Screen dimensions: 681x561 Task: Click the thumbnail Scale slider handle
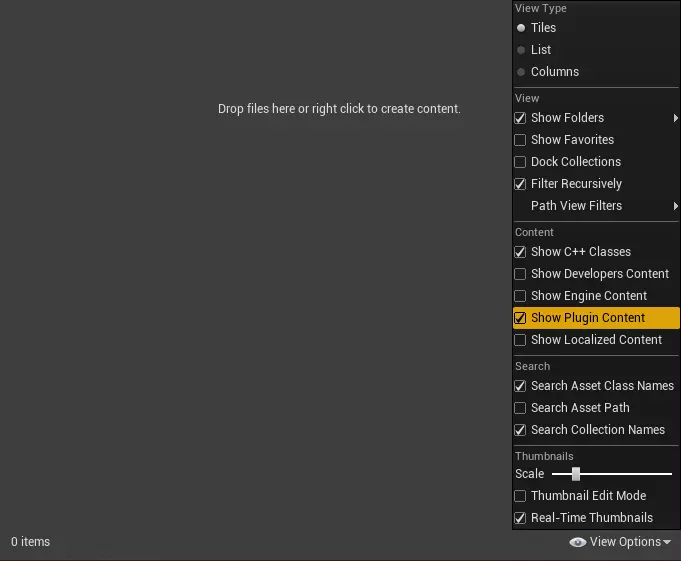click(576, 474)
